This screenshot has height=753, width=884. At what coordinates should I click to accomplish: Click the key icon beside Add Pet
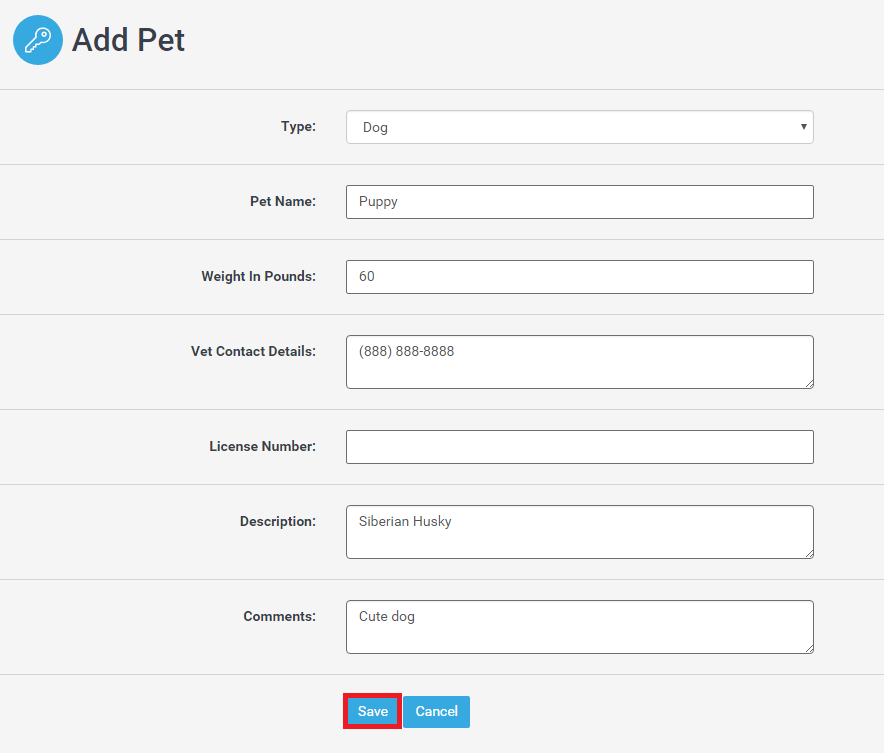(x=38, y=40)
